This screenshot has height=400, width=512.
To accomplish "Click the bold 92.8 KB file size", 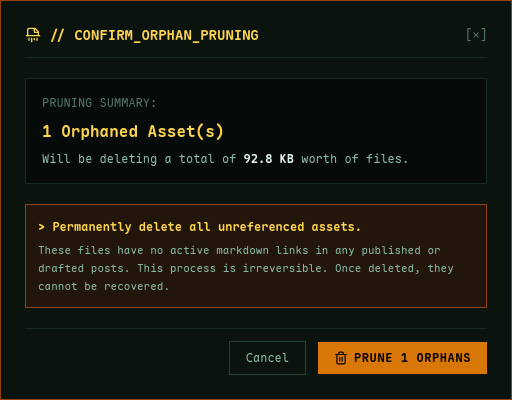I will pyautogui.click(x=269, y=159).
